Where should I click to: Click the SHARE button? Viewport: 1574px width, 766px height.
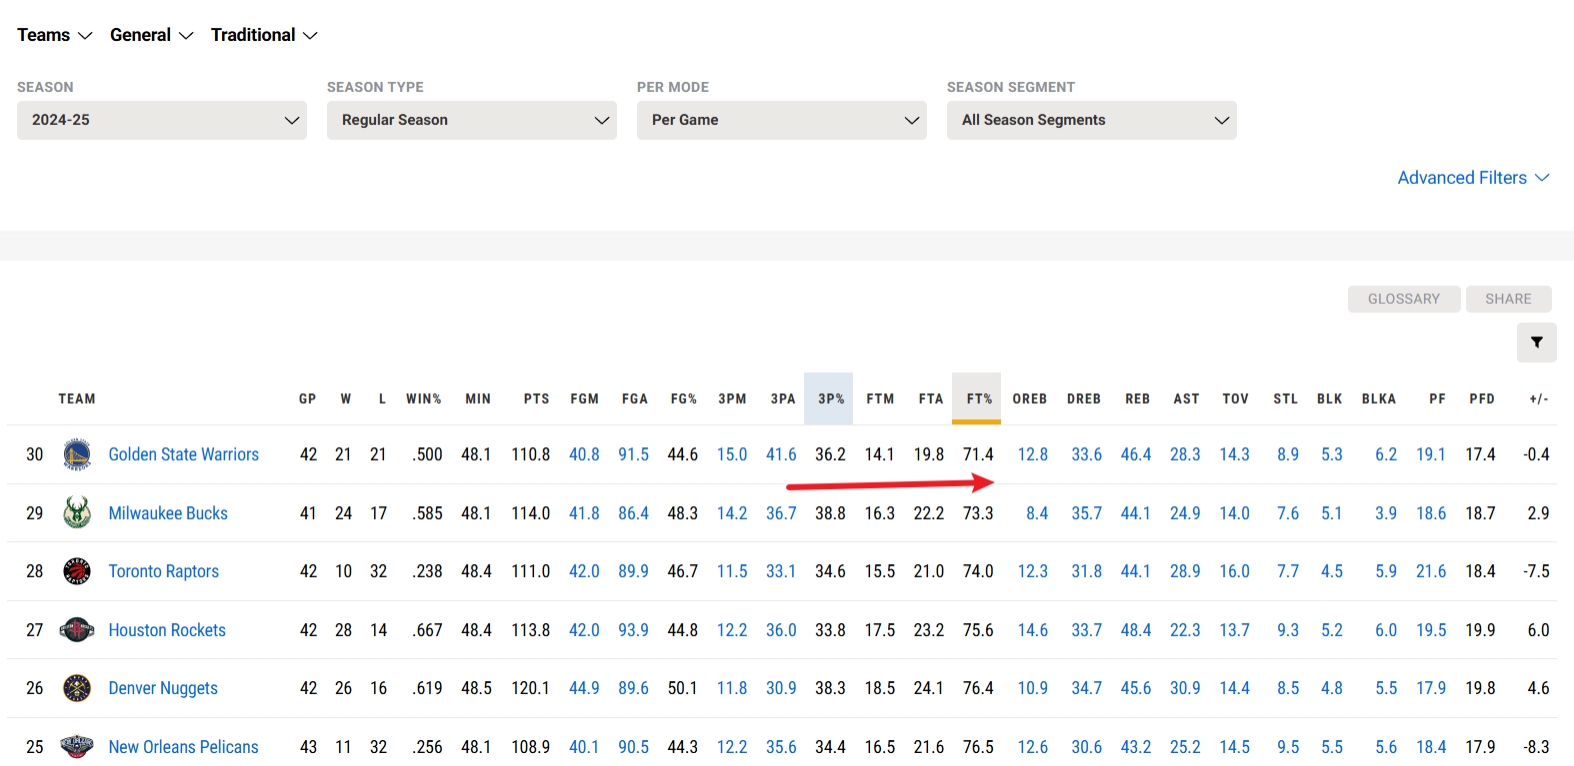point(1508,299)
